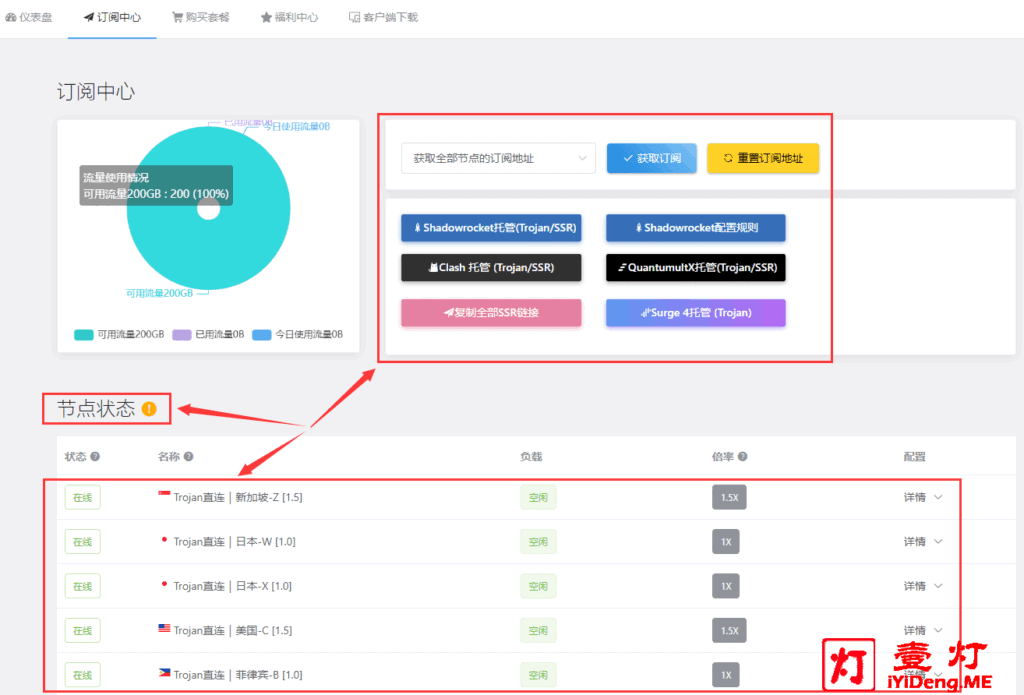
Task: Click the 在线 status badge for 新加坡-Z
Action: (x=82, y=497)
